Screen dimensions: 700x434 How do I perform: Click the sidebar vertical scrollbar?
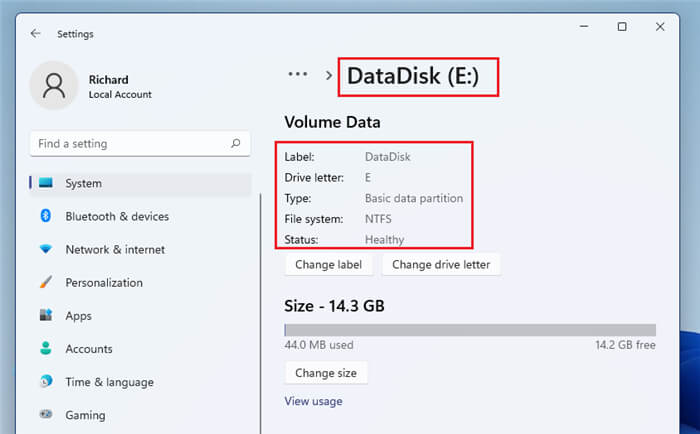coord(260,313)
